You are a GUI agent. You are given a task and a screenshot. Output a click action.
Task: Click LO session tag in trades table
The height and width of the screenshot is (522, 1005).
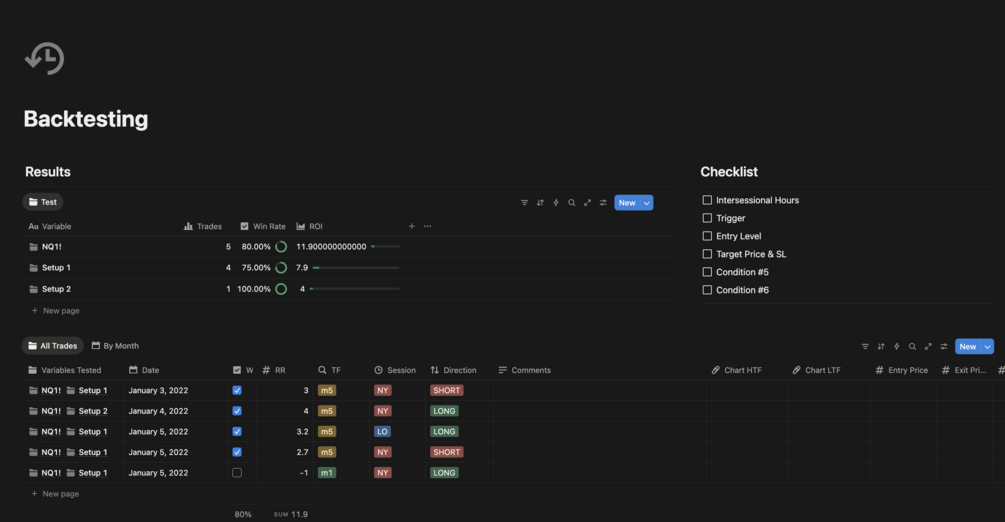tap(383, 432)
